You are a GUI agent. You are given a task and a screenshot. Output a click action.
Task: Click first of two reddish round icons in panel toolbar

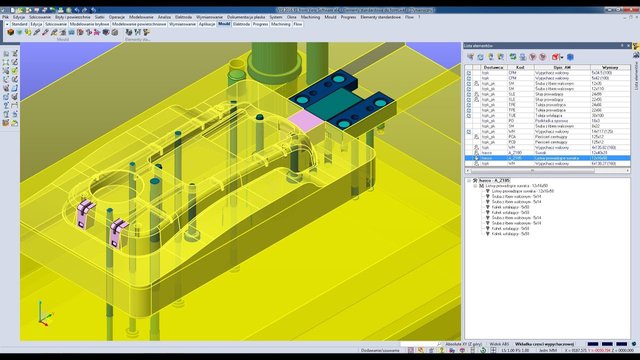point(533,57)
